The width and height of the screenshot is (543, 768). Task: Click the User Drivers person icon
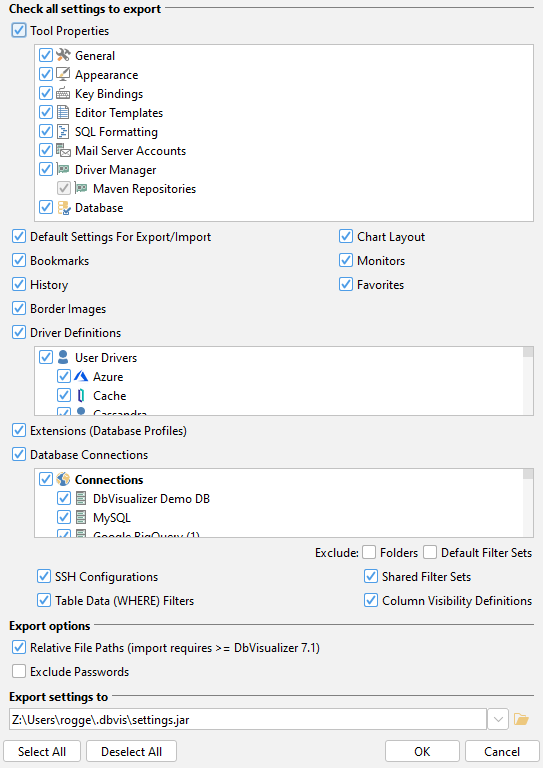[63, 357]
